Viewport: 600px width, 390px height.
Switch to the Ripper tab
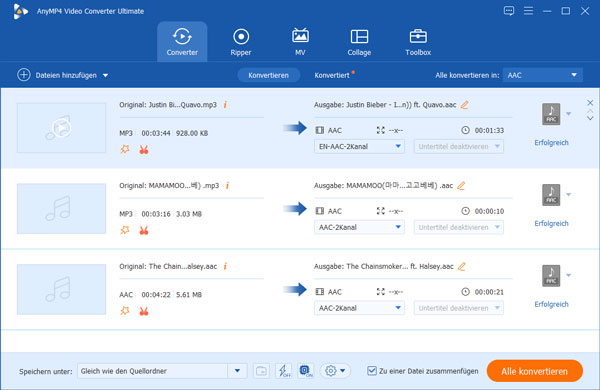241,42
